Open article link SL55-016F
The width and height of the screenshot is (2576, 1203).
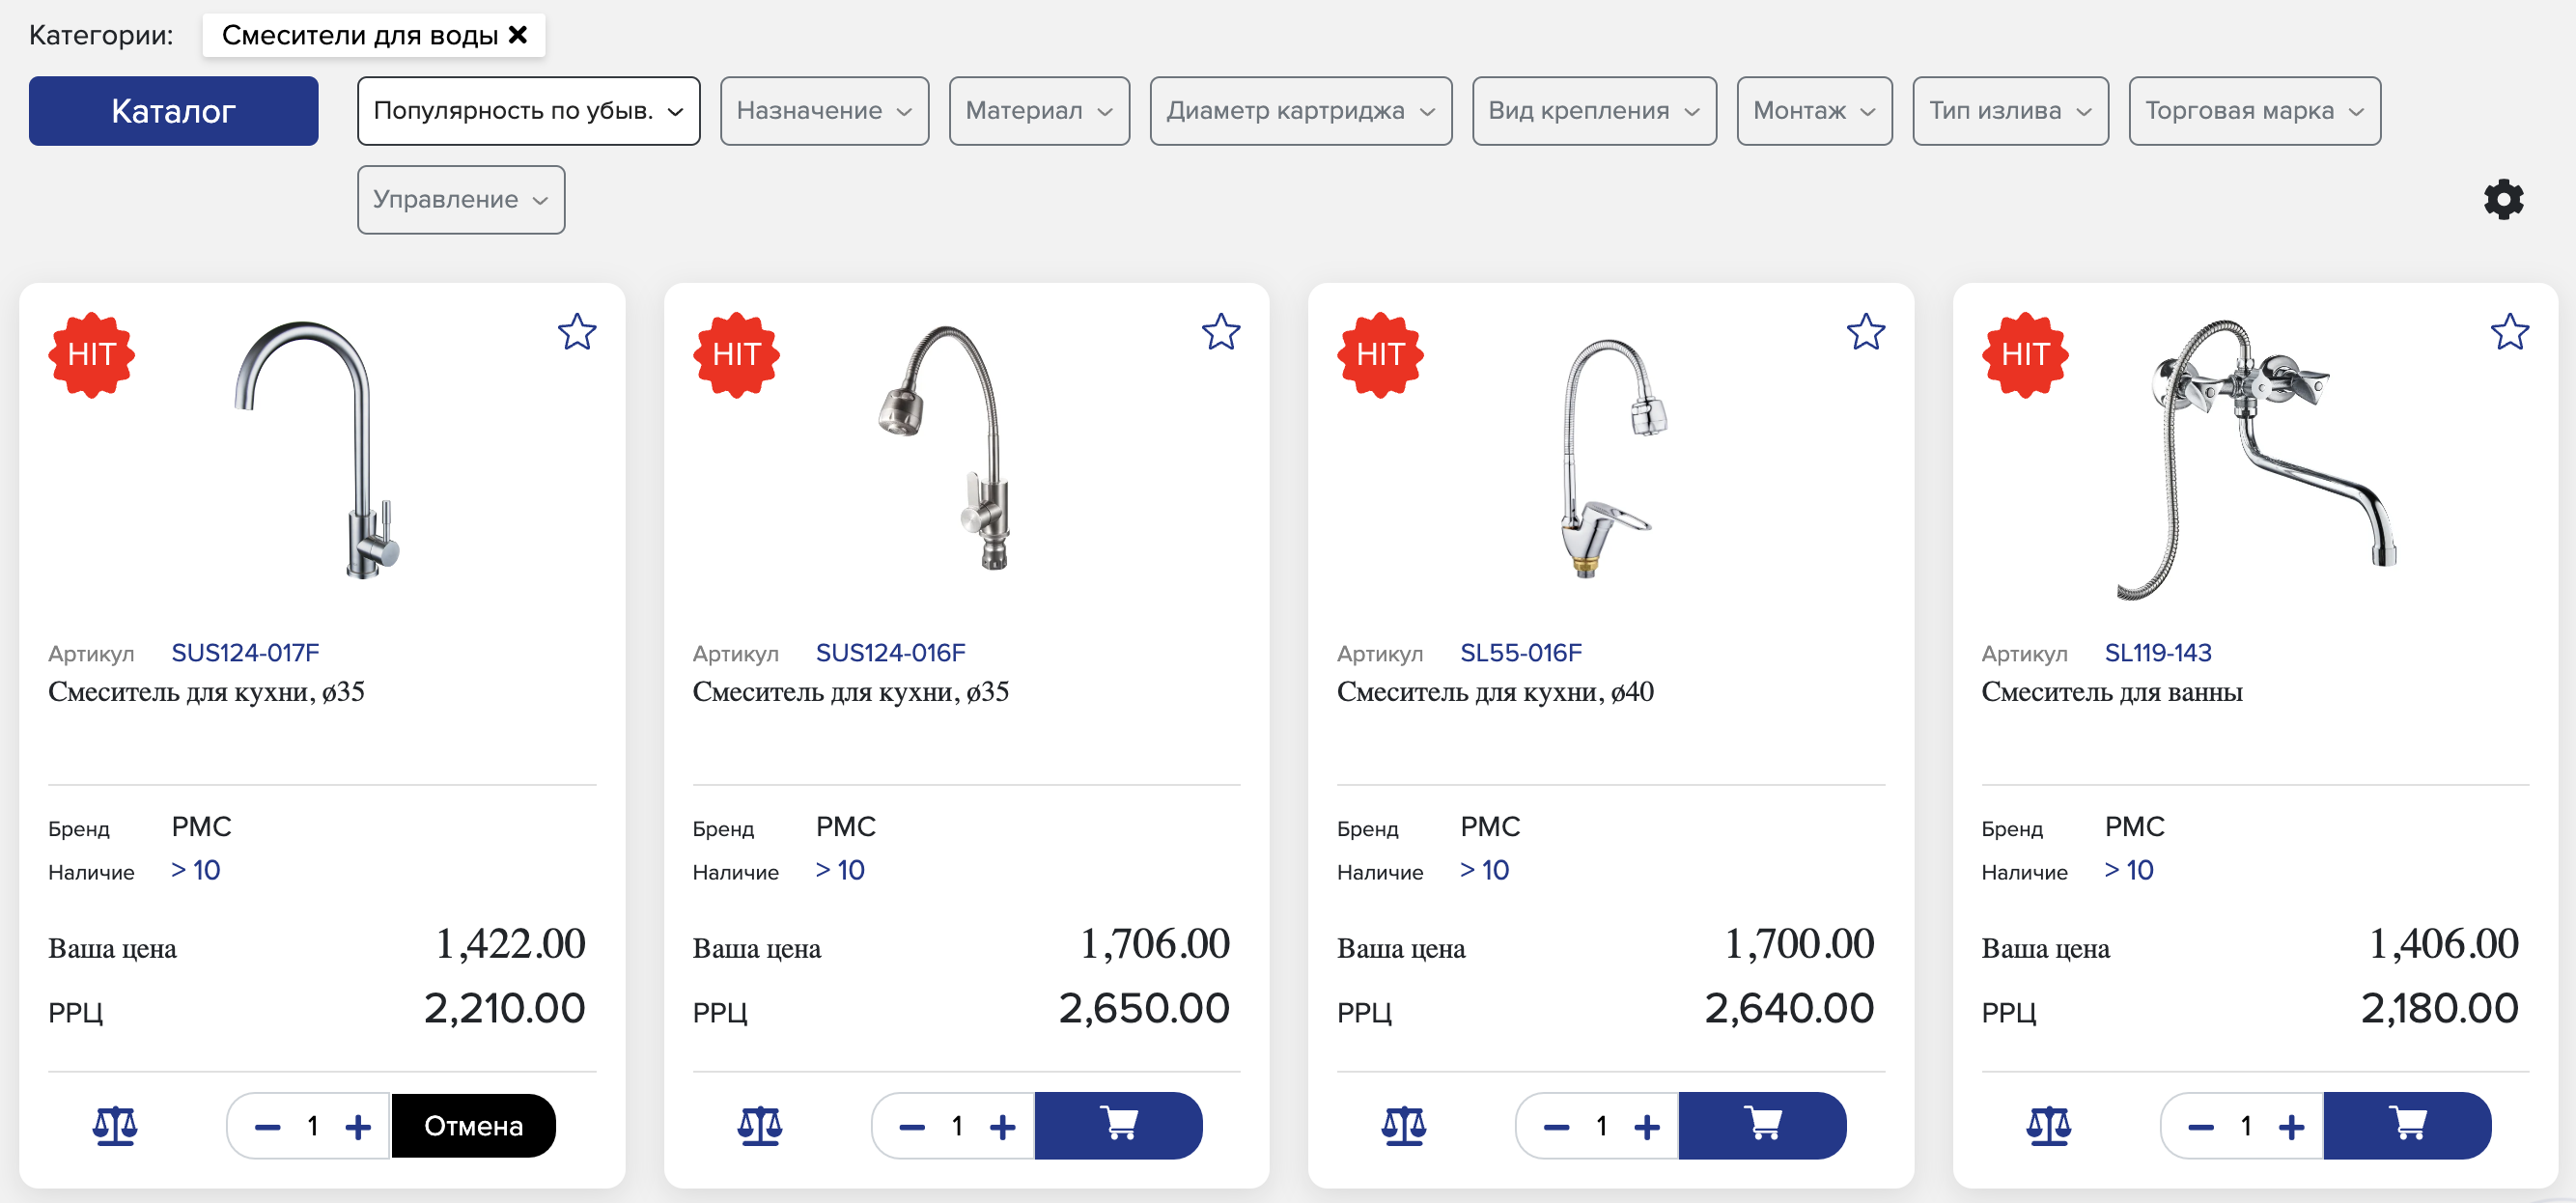(x=1520, y=652)
